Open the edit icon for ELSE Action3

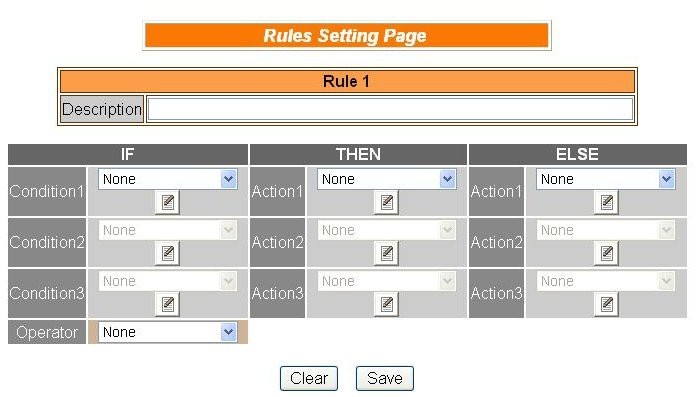[606, 305]
